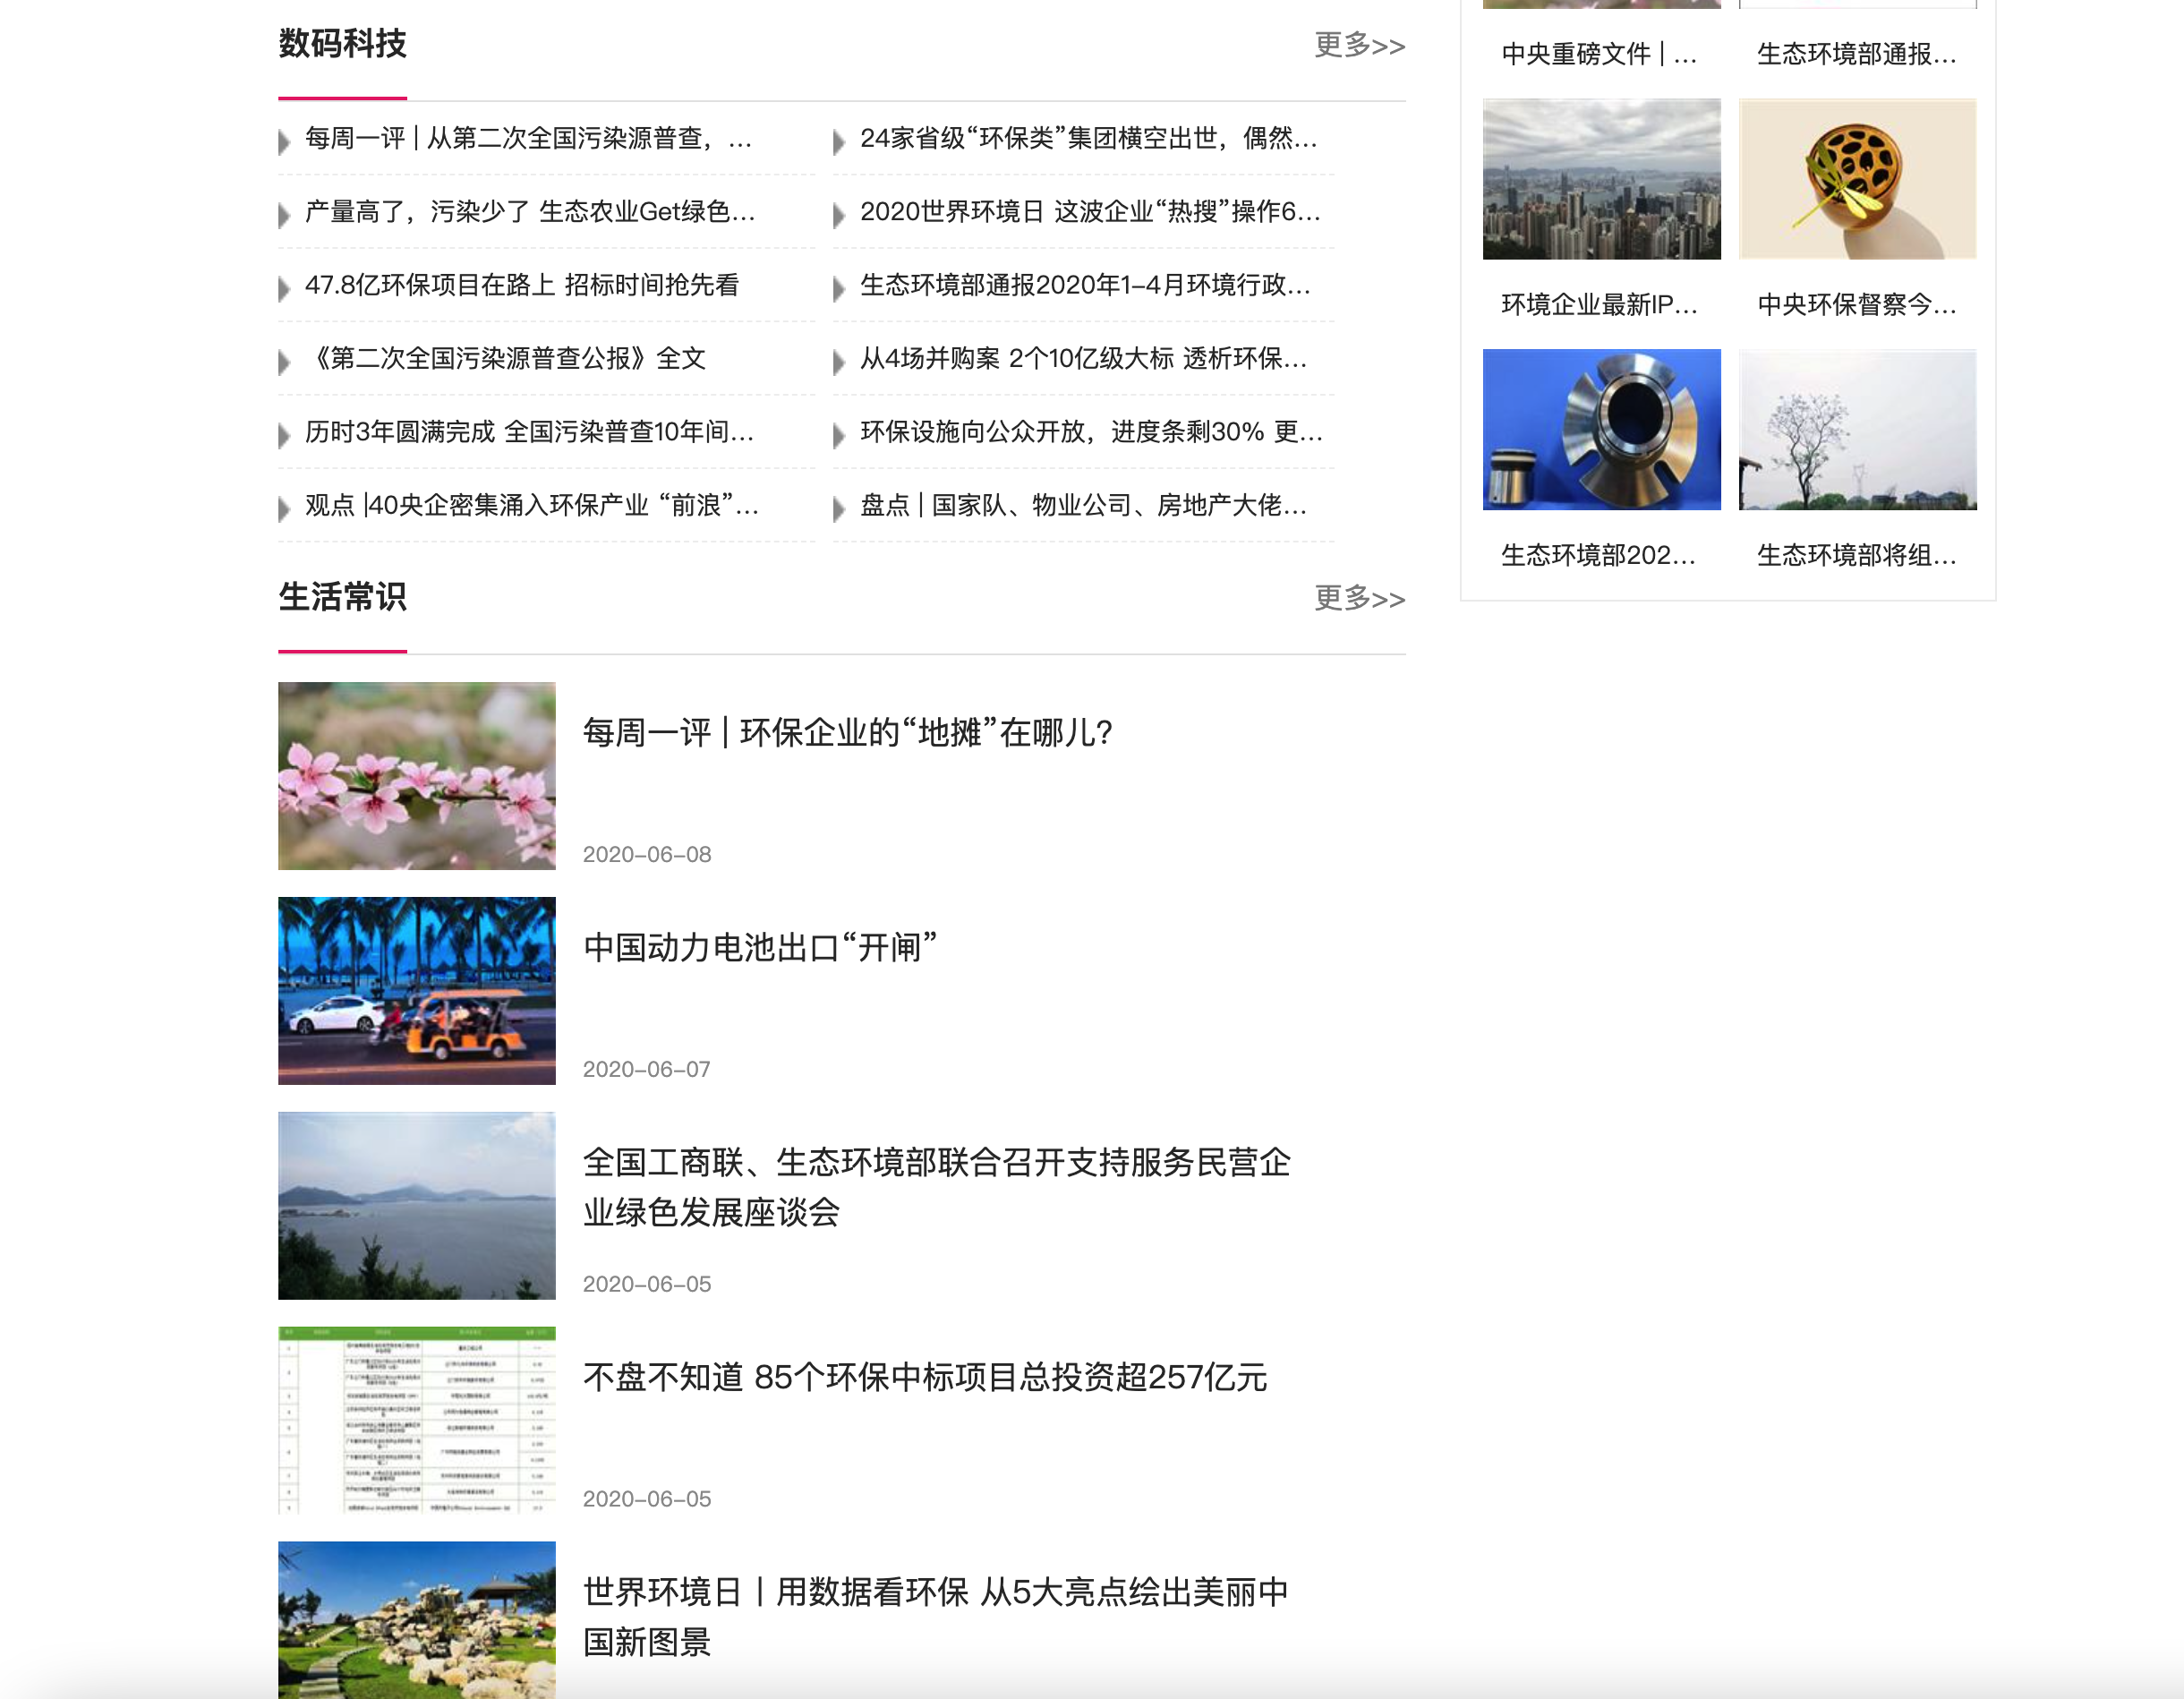
Task: Open article 生态环境部通报2020年1-4月环境行政
Action: (1086, 285)
